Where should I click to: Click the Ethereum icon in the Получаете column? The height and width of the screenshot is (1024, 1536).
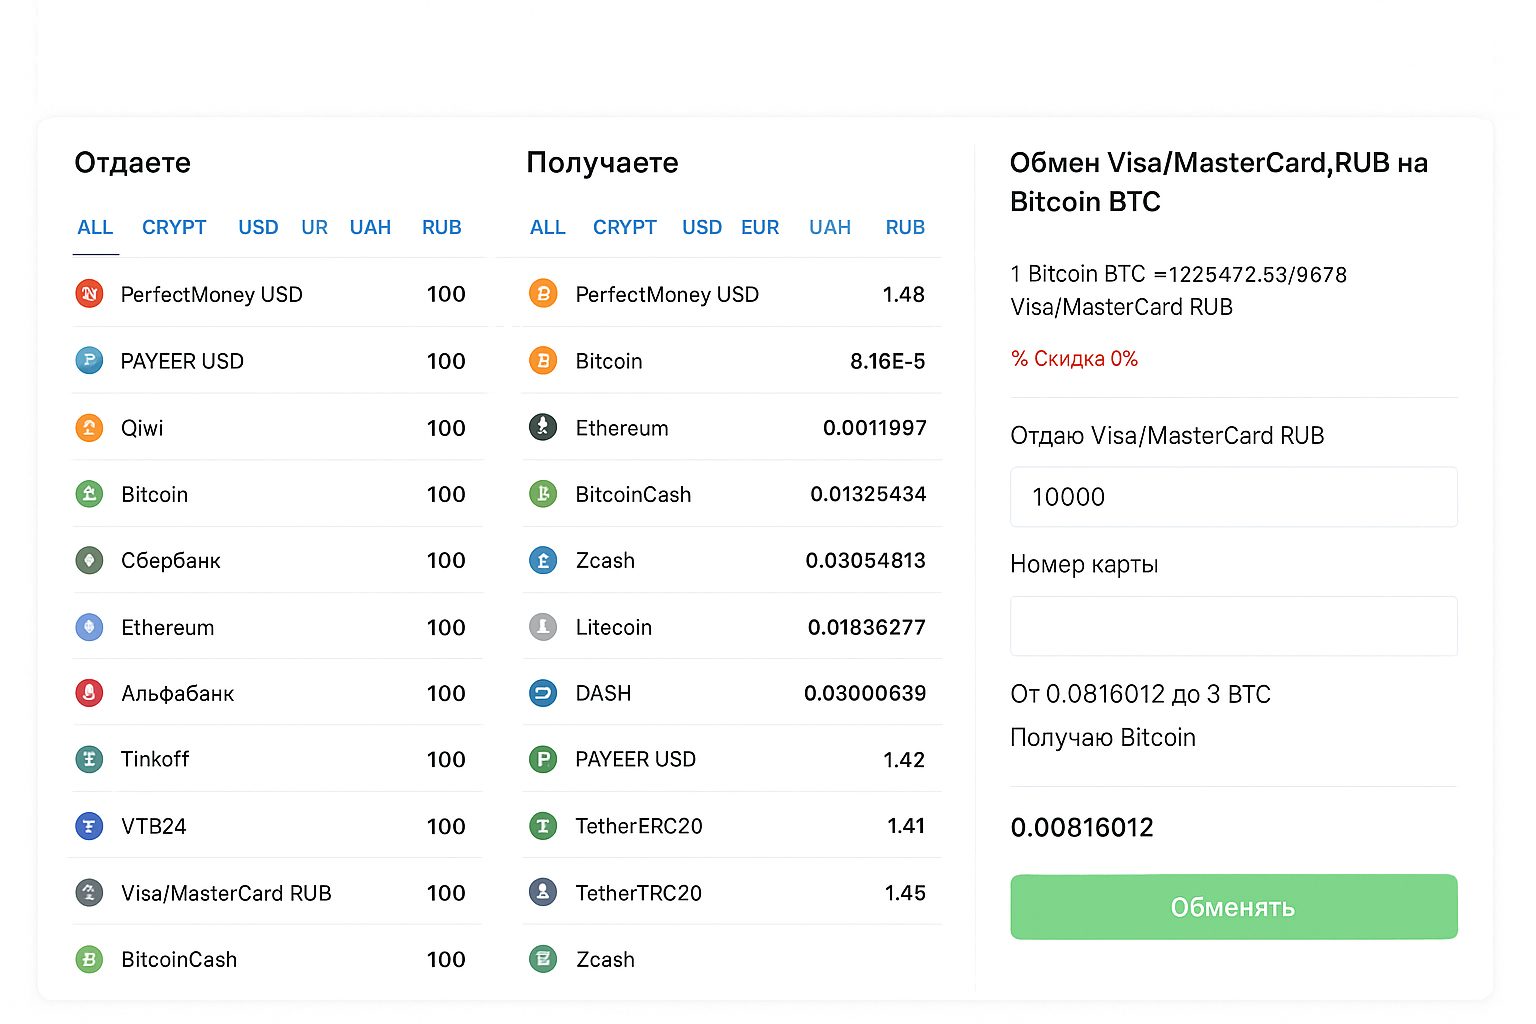[543, 427]
